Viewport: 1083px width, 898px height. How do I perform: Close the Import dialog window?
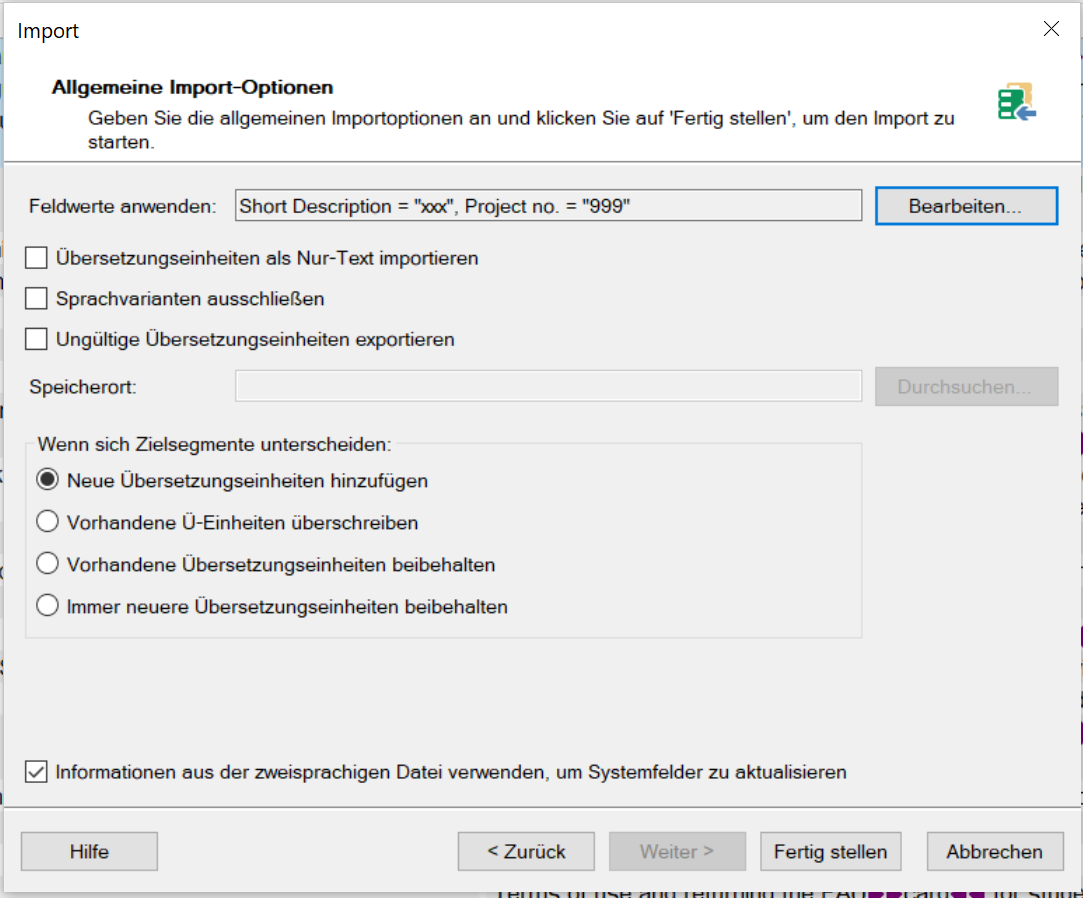point(1051,29)
